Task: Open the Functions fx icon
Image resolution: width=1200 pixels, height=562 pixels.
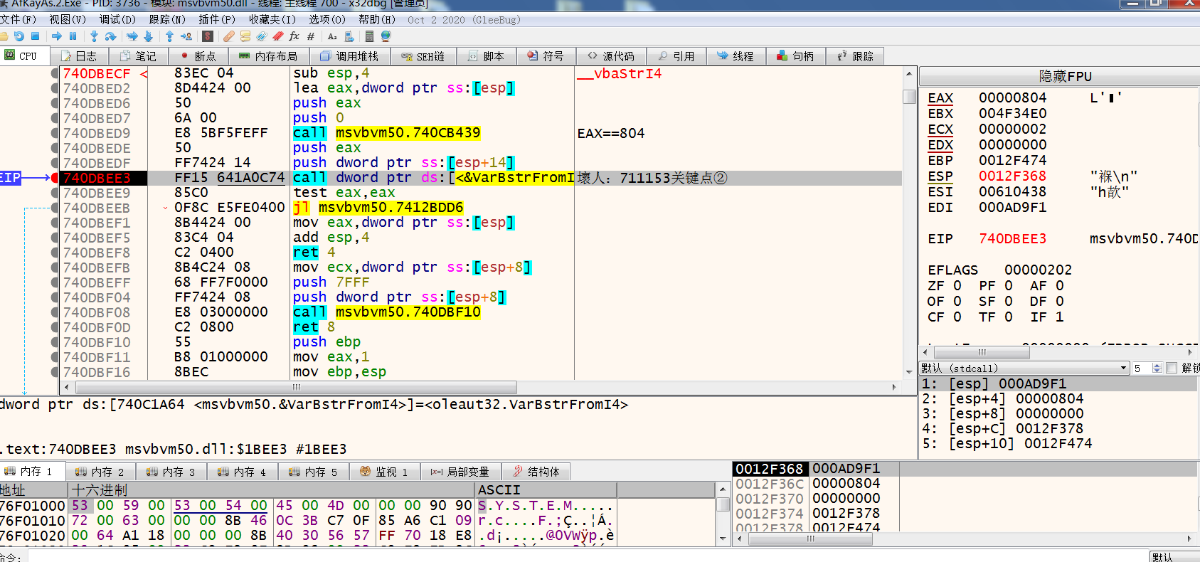Action: pos(293,36)
